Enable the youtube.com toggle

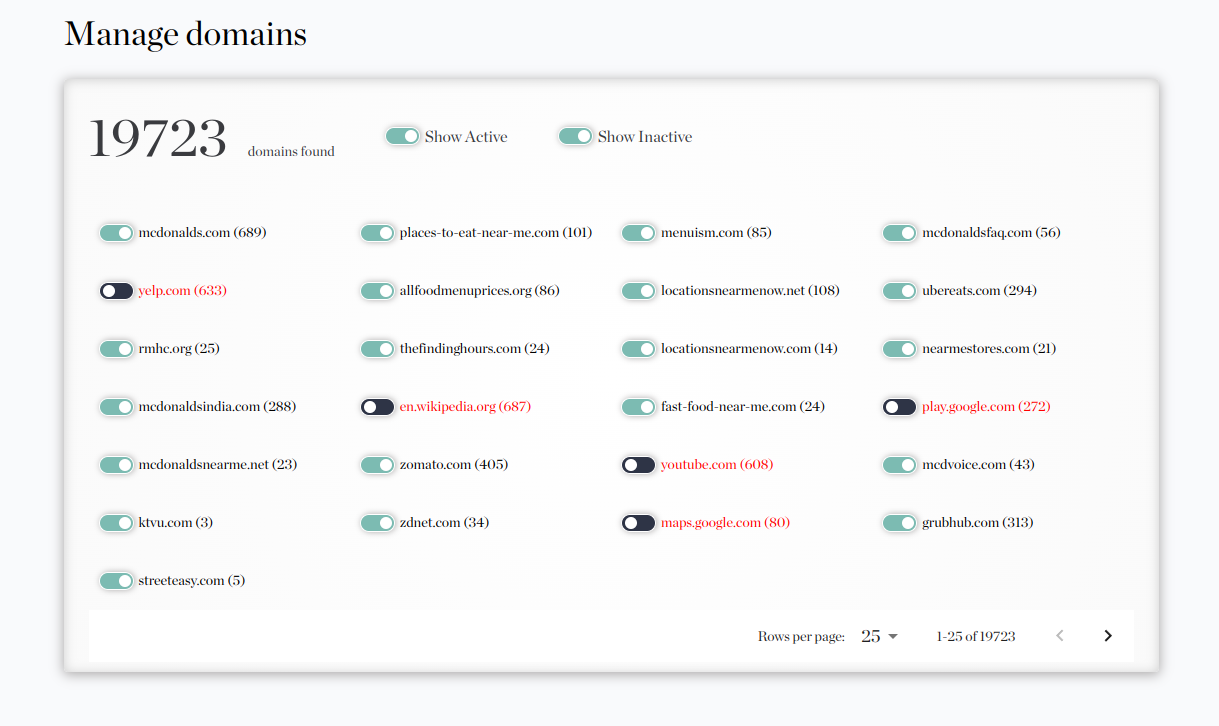(638, 465)
